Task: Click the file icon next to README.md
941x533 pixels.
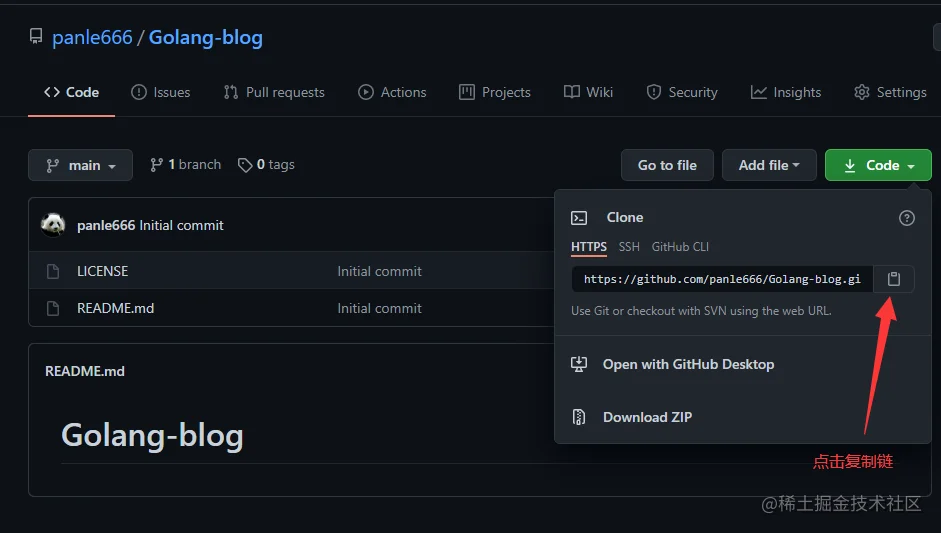Action: pyautogui.click(x=53, y=309)
